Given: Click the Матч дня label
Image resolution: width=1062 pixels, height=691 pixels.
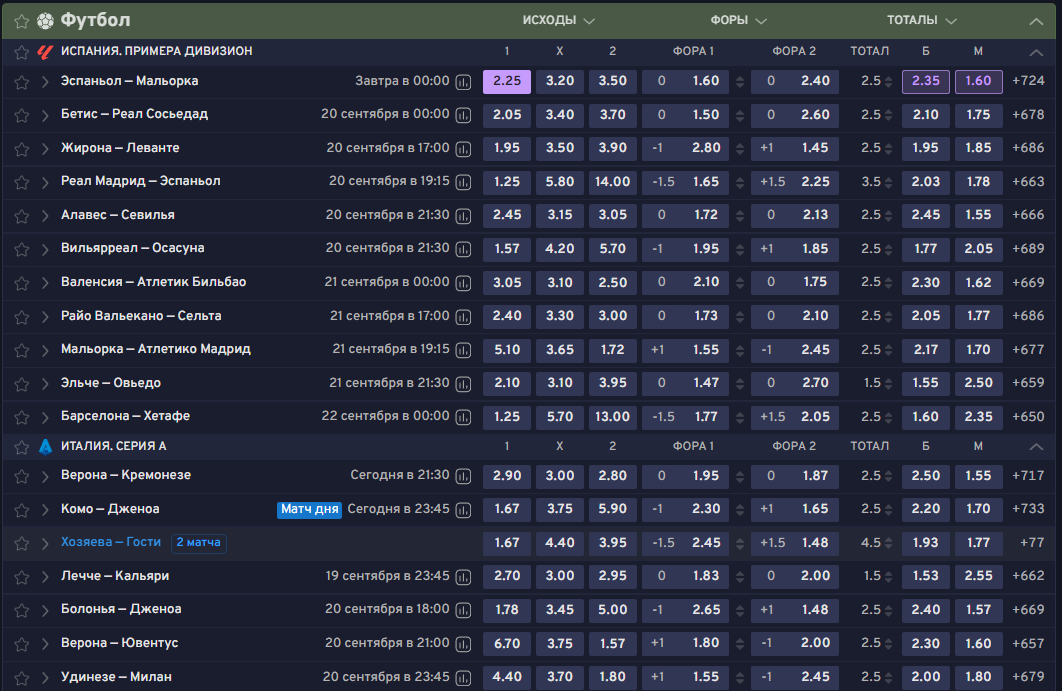Looking at the screenshot, I should 310,509.
